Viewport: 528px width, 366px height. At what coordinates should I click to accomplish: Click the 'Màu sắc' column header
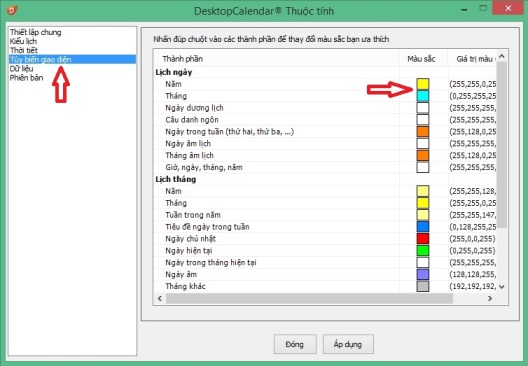pyautogui.click(x=422, y=59)
